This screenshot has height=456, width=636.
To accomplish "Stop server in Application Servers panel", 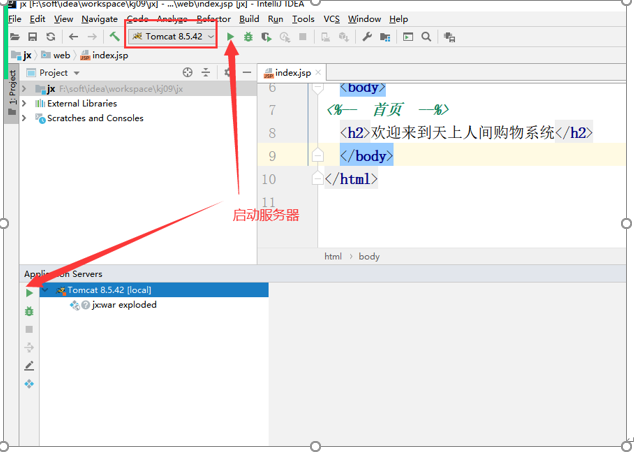I will tap(29, 329).
